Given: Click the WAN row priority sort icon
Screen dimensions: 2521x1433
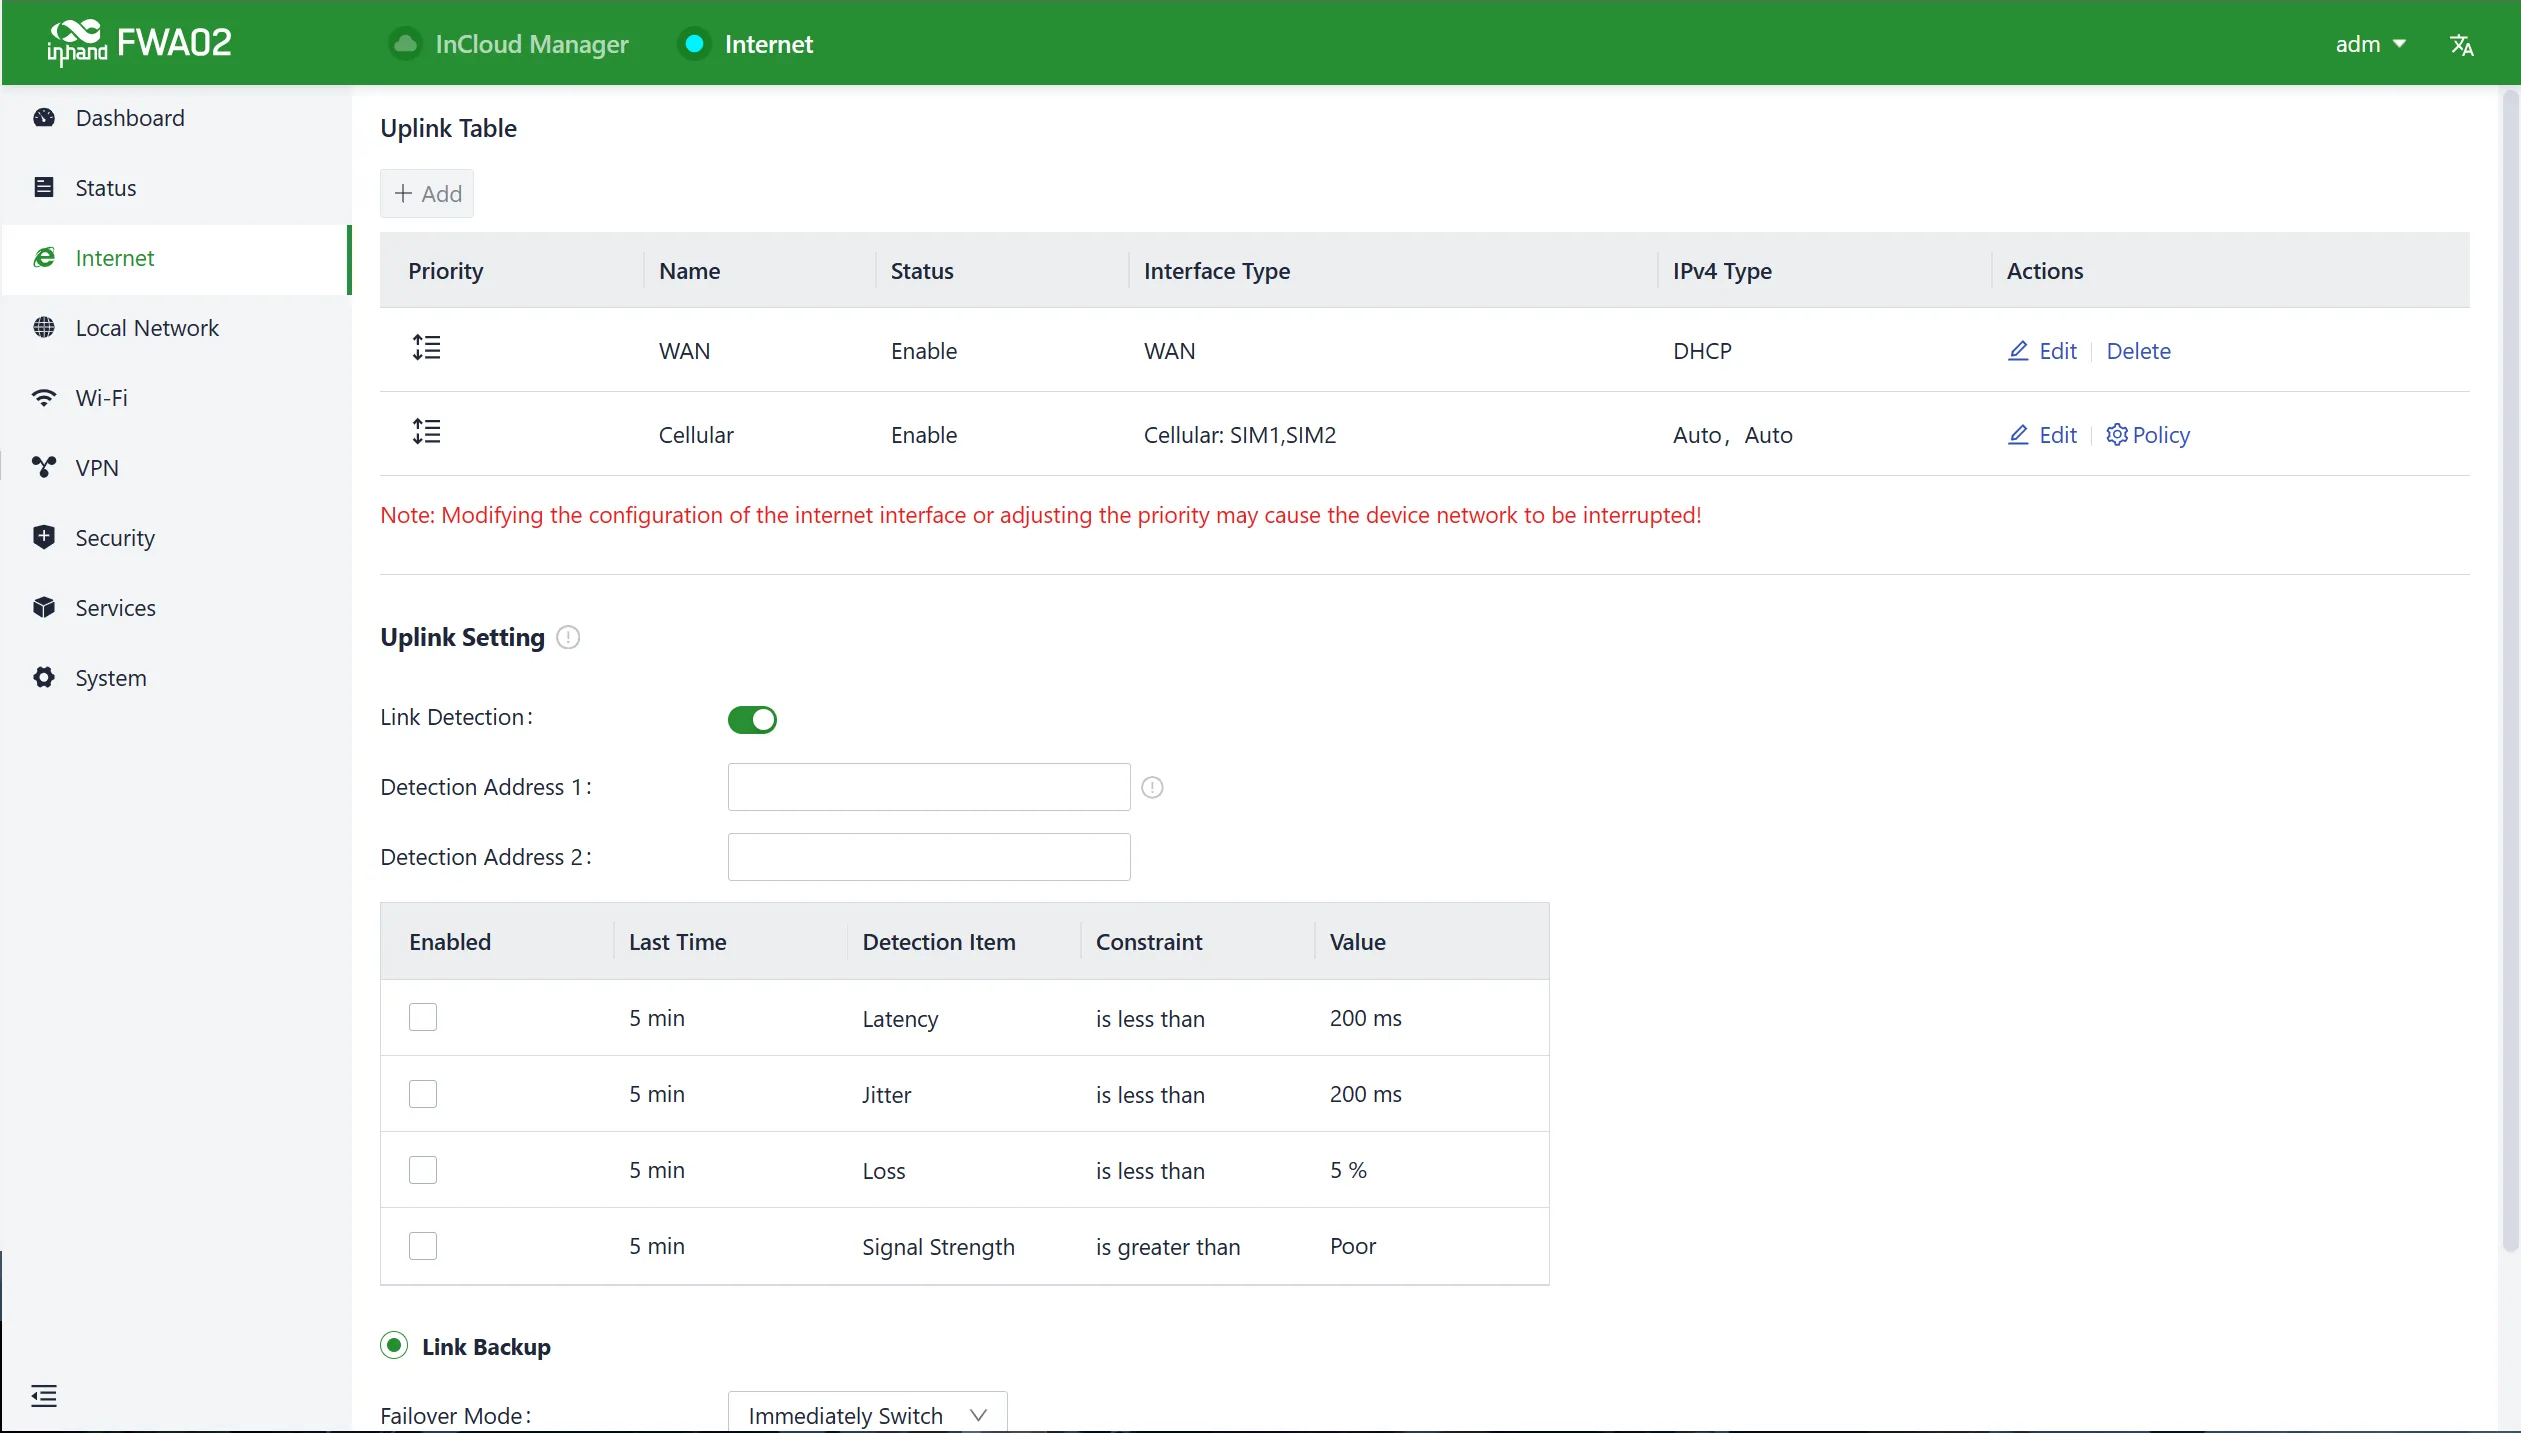Looking at the screenshot, I should pos(426,348).
